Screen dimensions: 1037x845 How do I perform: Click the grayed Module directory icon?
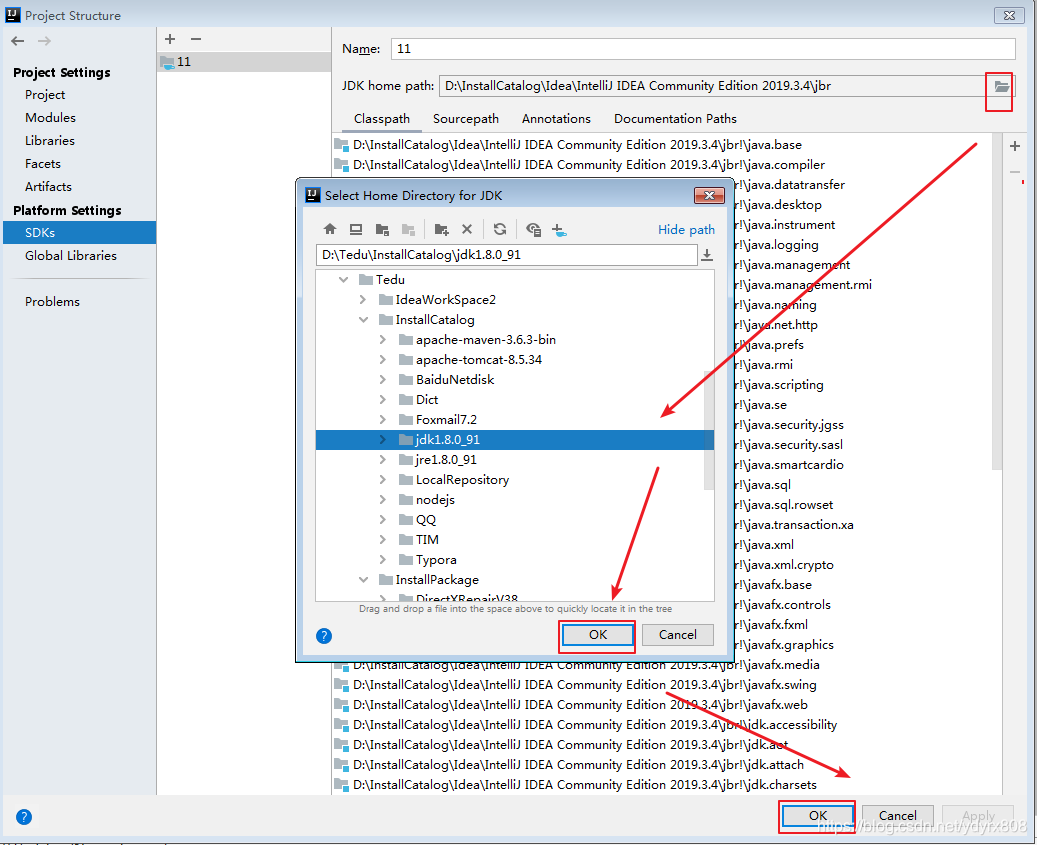[409, 229]
